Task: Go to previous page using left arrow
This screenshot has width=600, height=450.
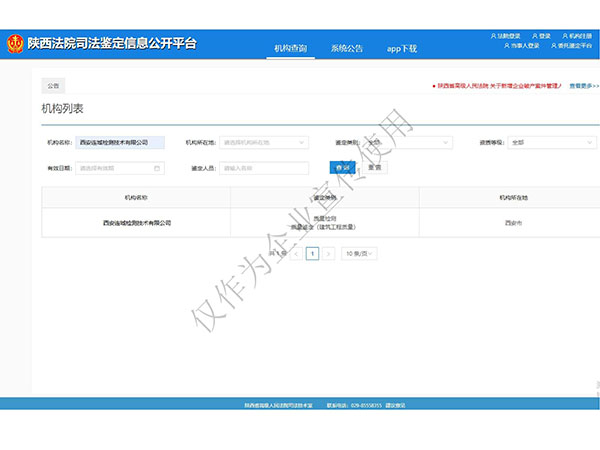Action: [x=297, y=254]
